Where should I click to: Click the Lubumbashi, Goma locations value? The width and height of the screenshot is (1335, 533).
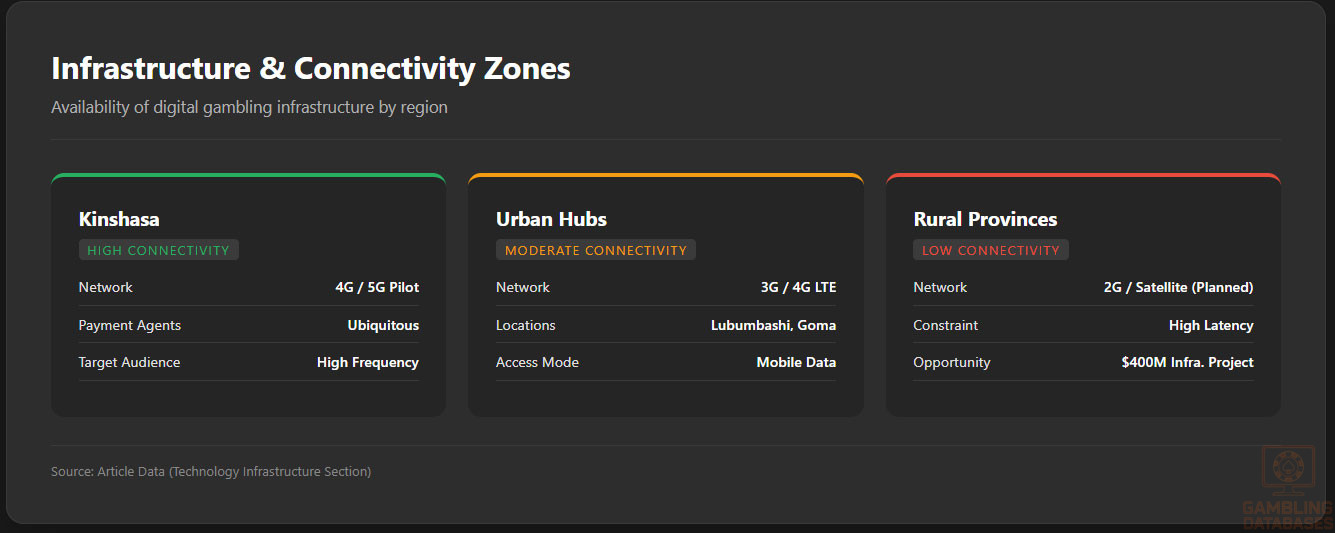click(x=773, y=325)
